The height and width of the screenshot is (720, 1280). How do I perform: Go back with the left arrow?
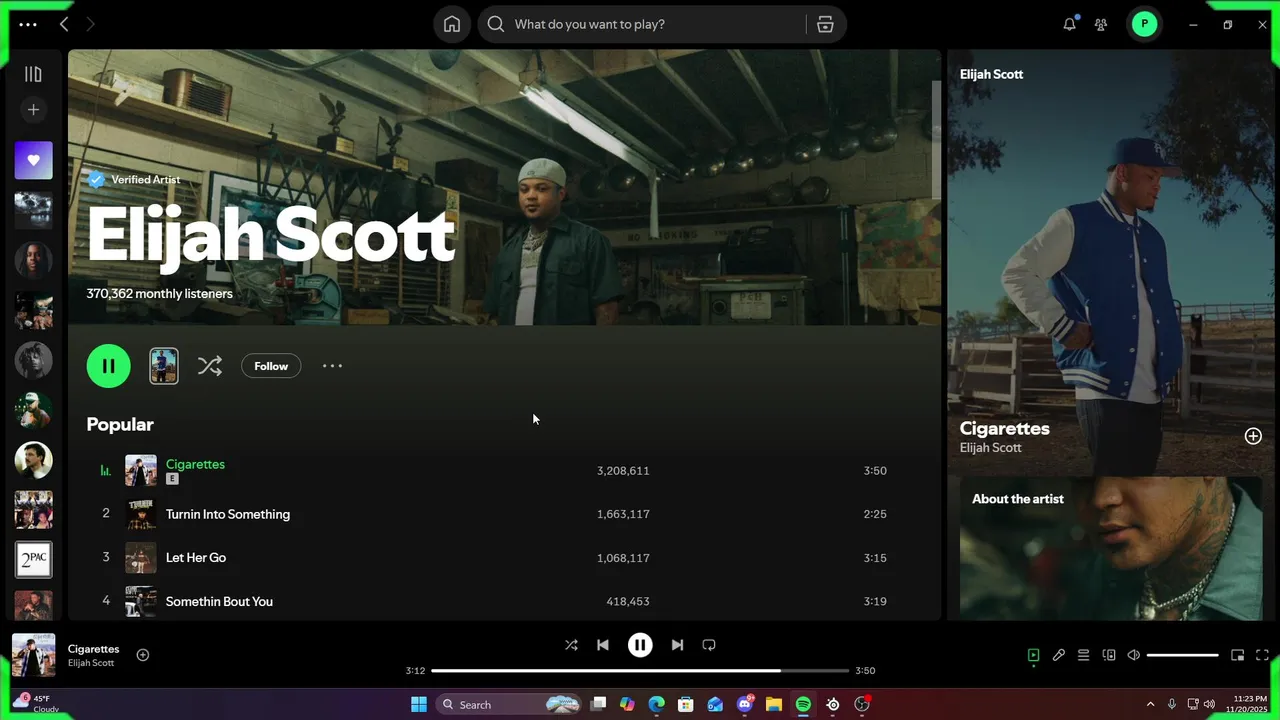coord(64,24)
